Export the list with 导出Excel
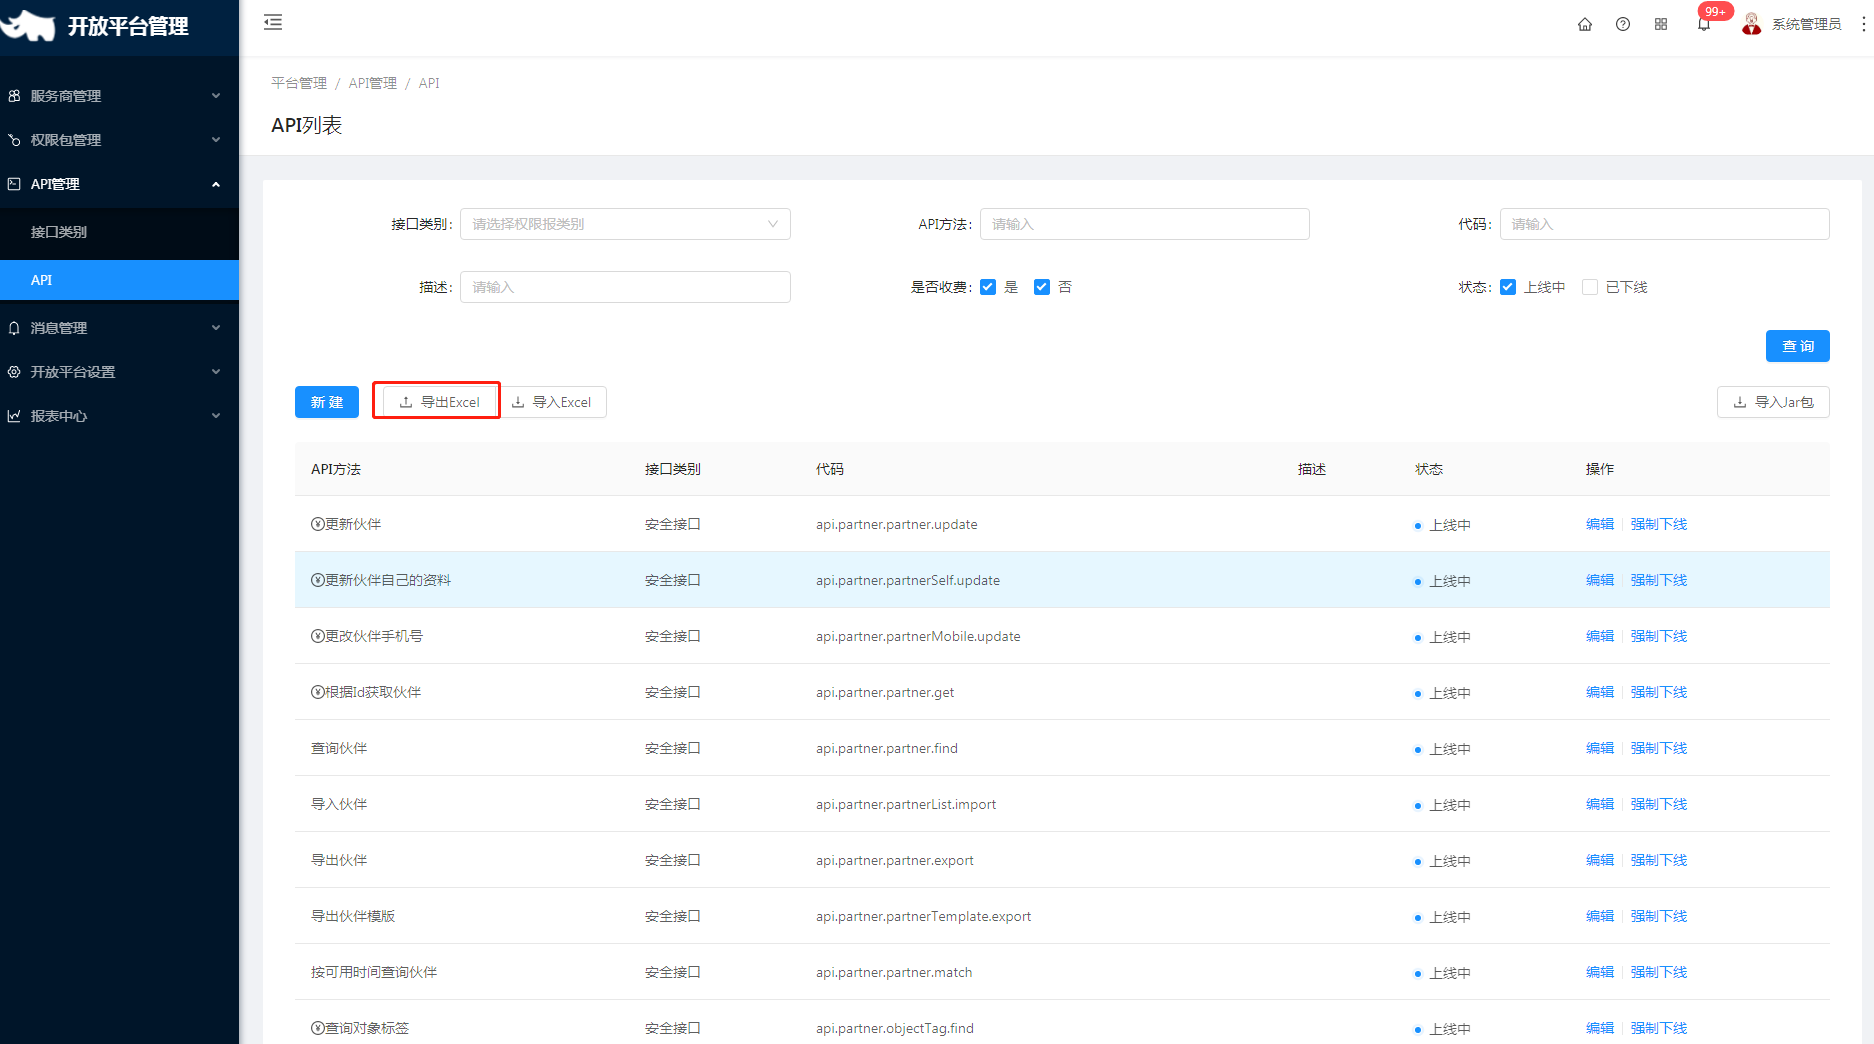The width and height of the screenshot is (1874, 1044). [439, 402]
